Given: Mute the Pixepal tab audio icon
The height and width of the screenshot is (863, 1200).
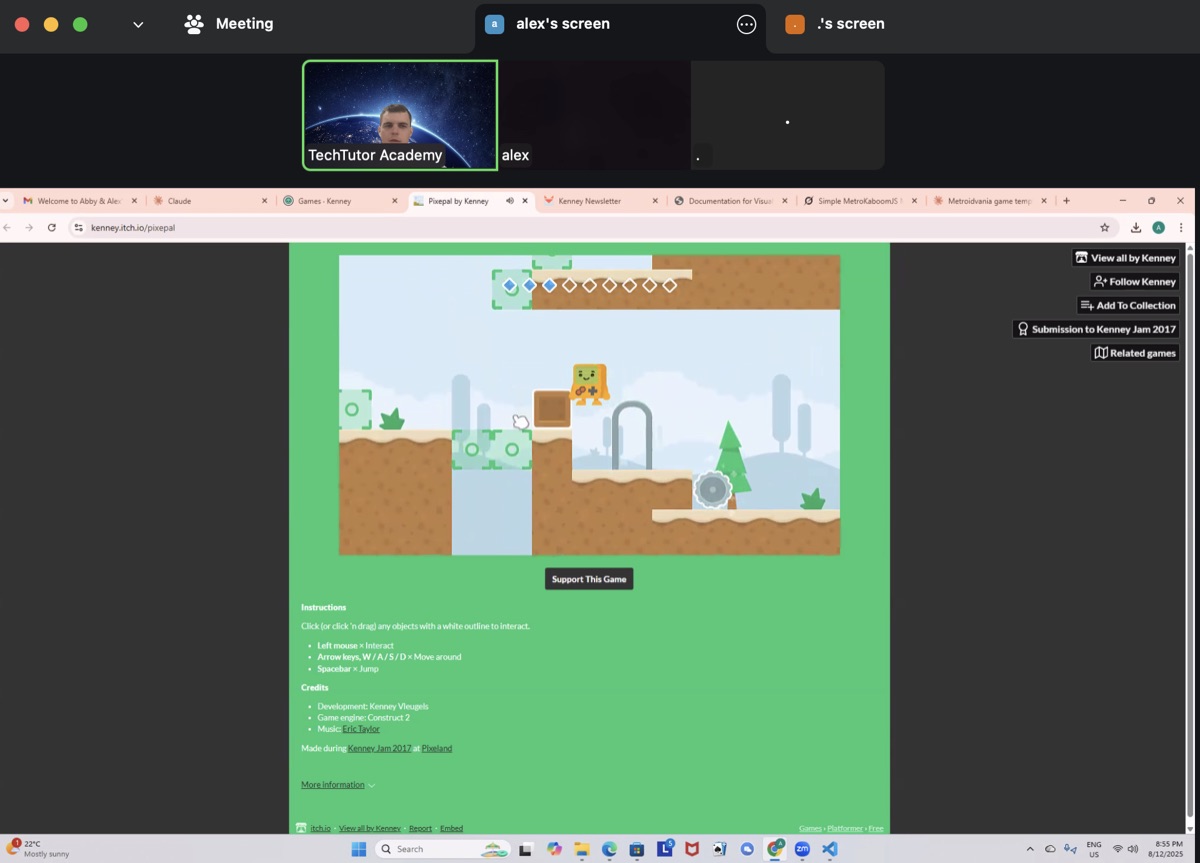Looking at the screenshot, I should pos(509,201).
